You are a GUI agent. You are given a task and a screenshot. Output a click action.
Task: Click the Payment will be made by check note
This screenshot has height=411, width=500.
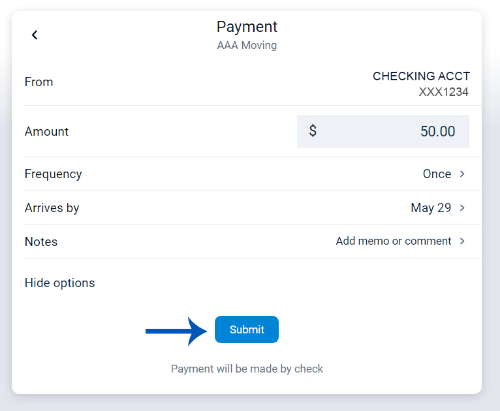(247, 369)
